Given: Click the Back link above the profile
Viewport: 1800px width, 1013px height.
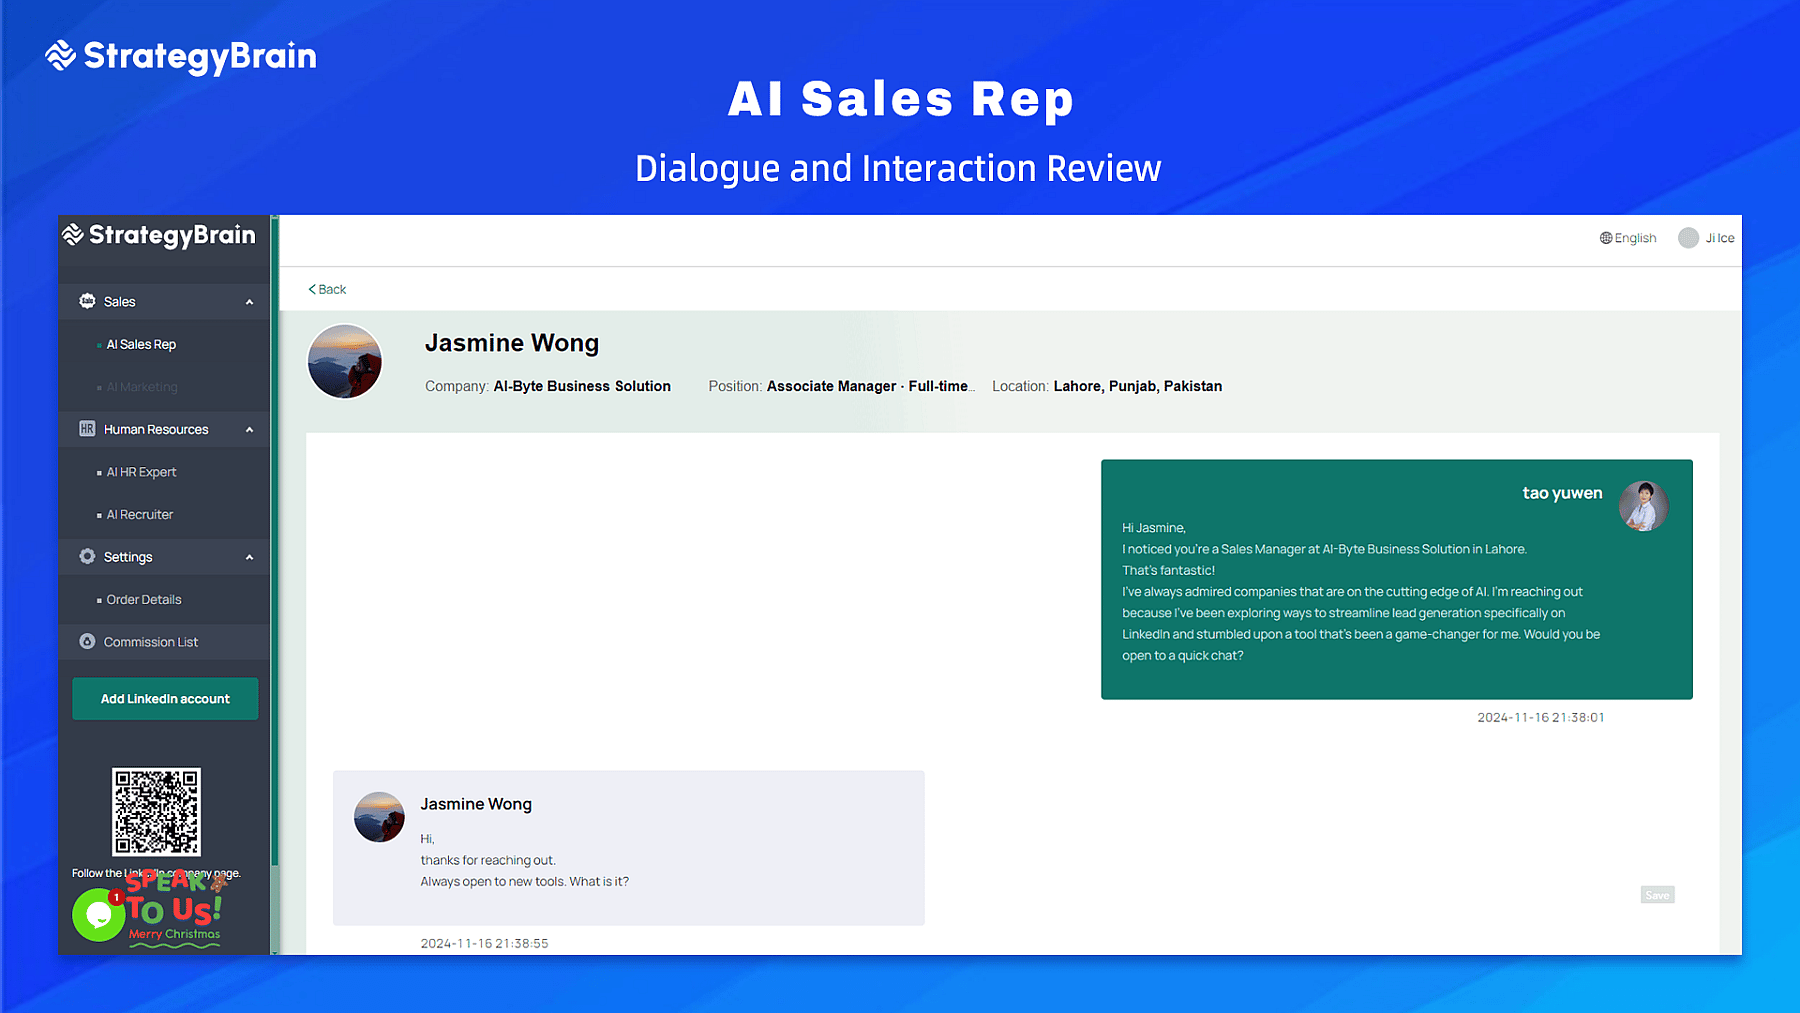Looking at the screenshot, I should coord(326,289).
